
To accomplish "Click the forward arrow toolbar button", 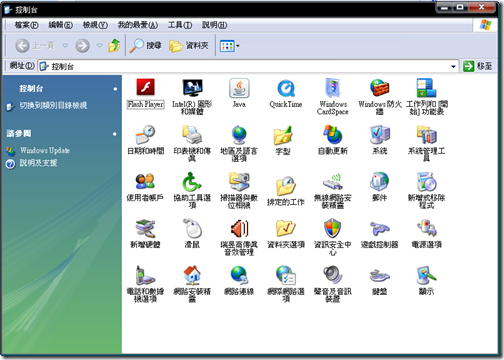I will [83, 46].
